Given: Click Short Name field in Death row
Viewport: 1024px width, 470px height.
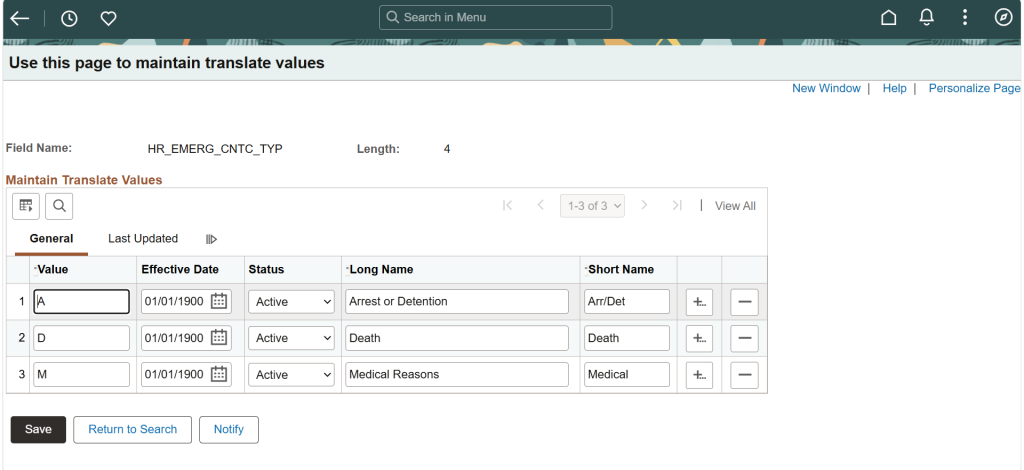Looking at the screenshot, I should (x=627, y=338).
